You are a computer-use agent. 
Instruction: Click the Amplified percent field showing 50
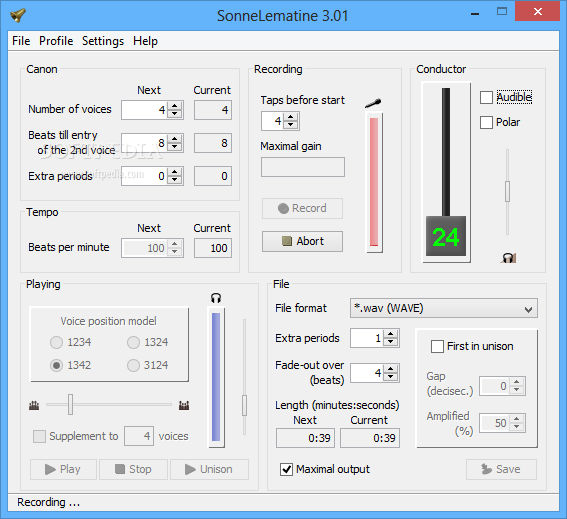coord(495,423)
